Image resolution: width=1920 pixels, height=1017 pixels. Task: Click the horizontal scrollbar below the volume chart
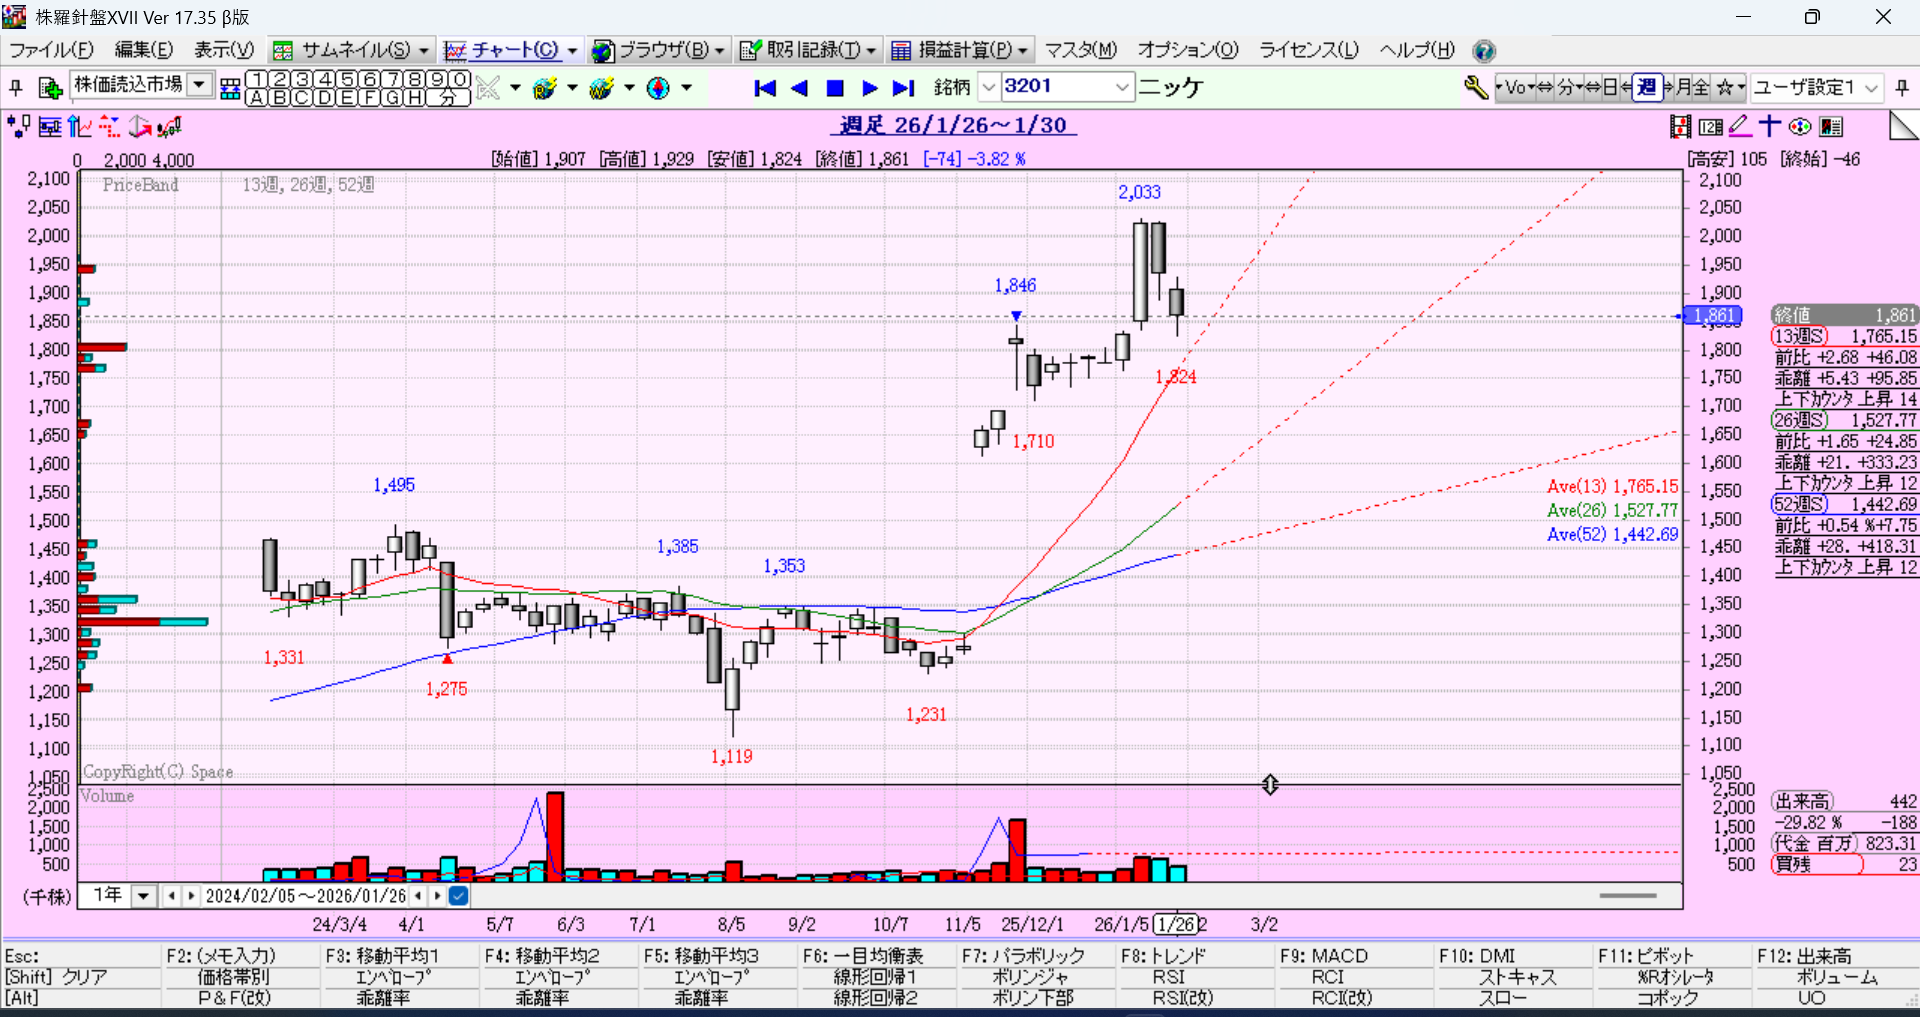point(1627,896)
